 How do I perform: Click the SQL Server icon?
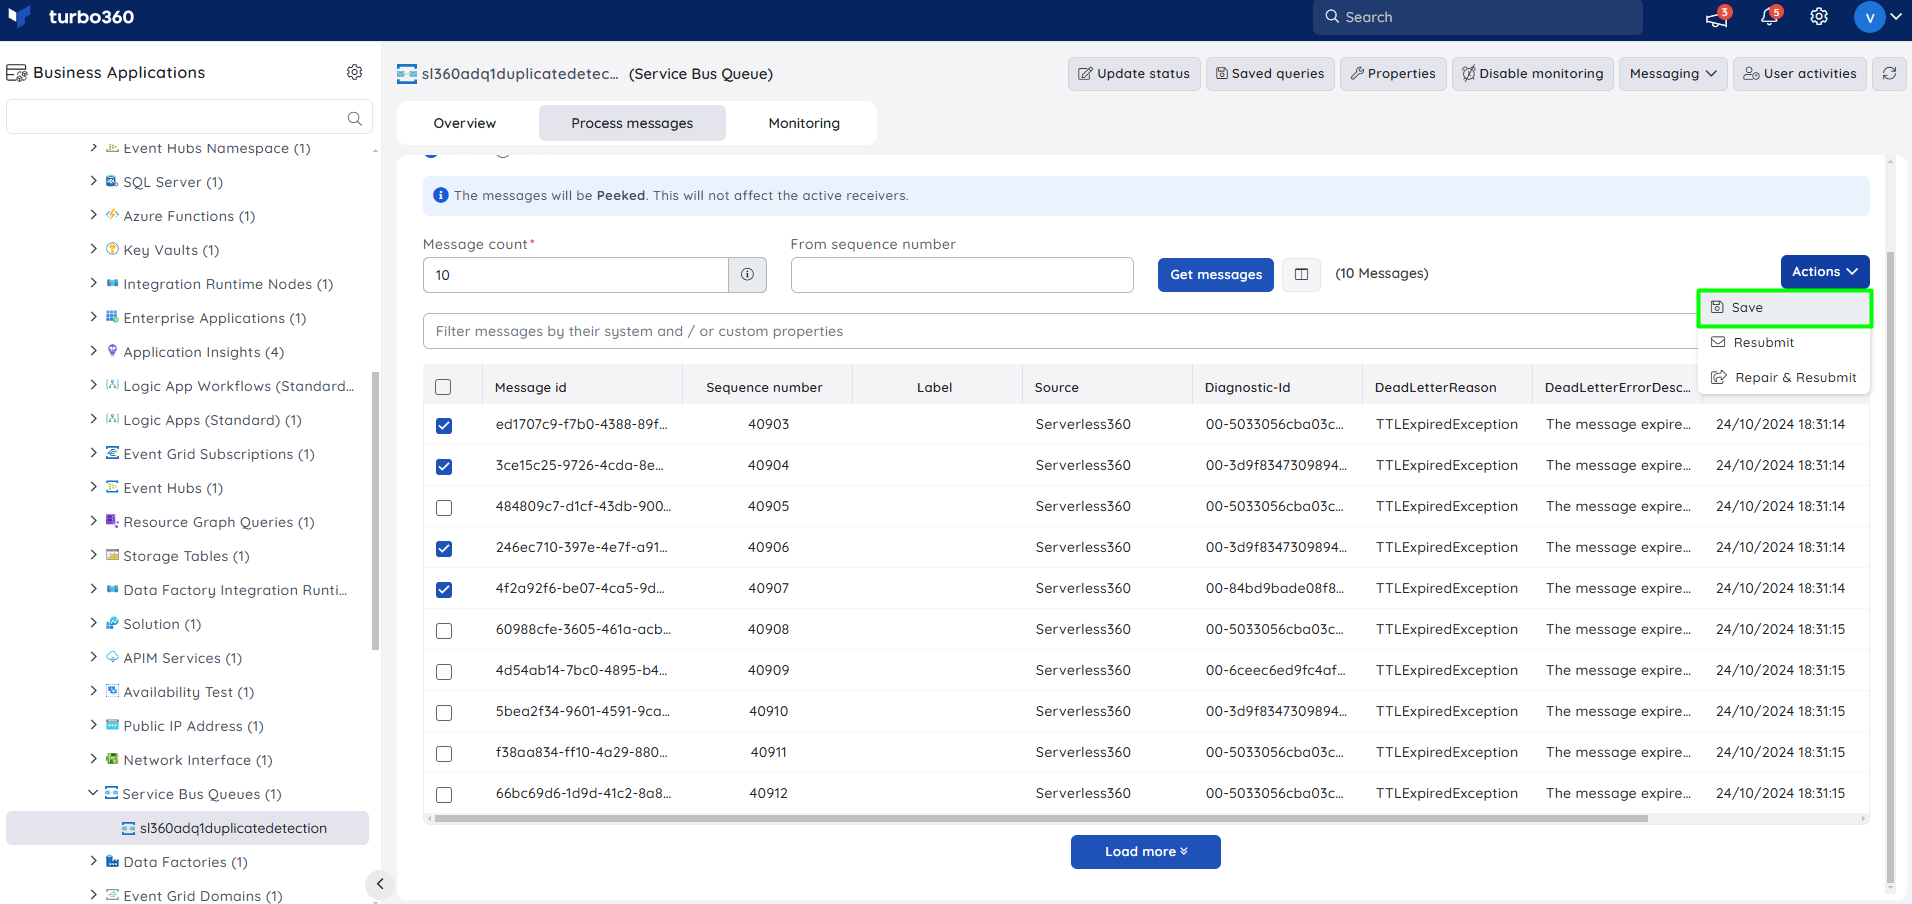pos(112,181)
